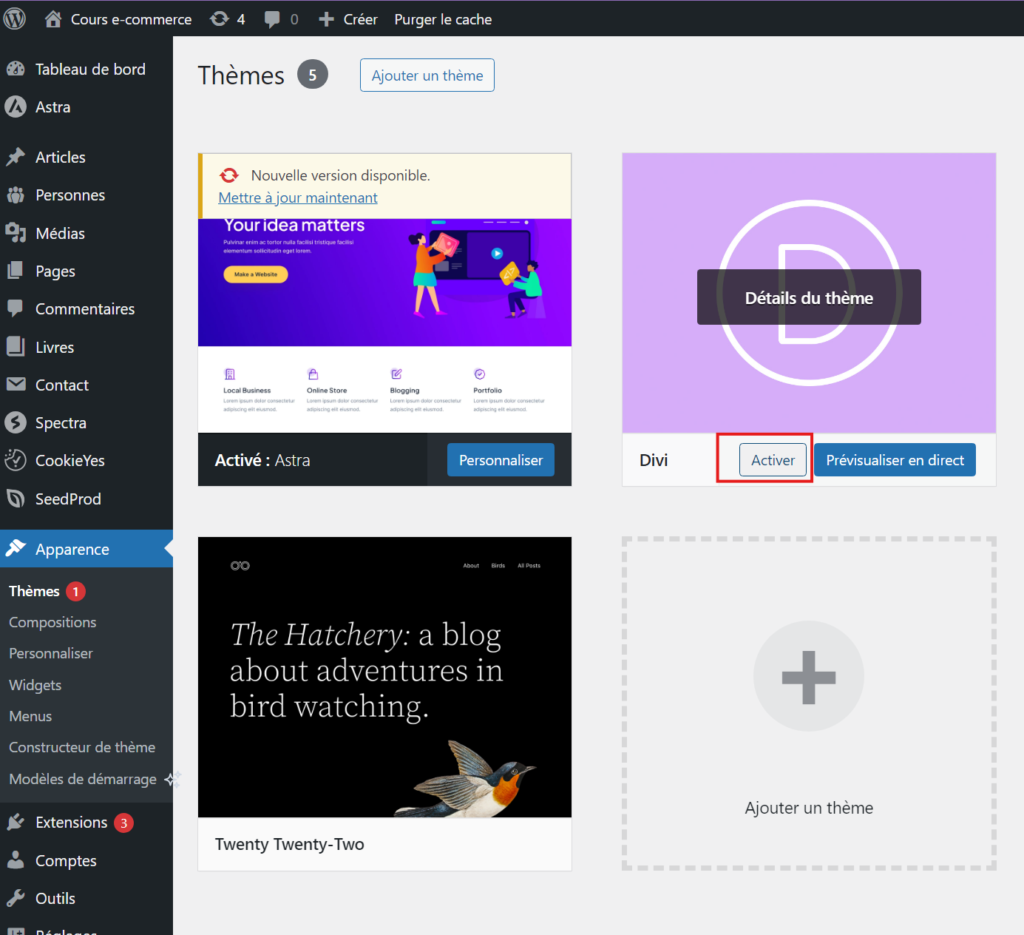Click the Divi theme name
1024x935 pixels.
[x=654, y=460]
